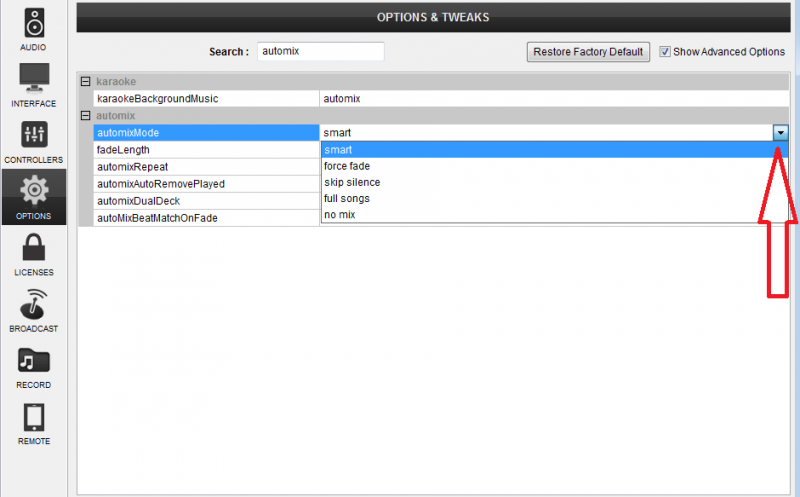This screenshot has width=800, height=497.
Task: Click the Search input field
Action: point(320,52)
